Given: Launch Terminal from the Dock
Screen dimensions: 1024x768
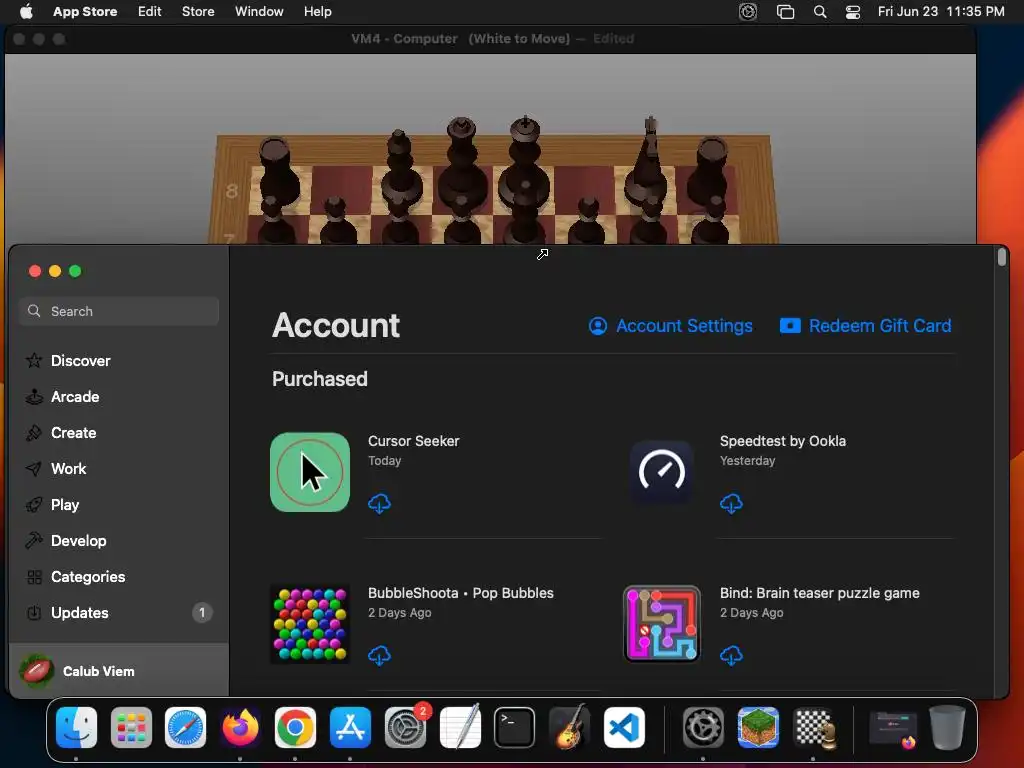Looking at the screenshot, I should click(515, 728).
